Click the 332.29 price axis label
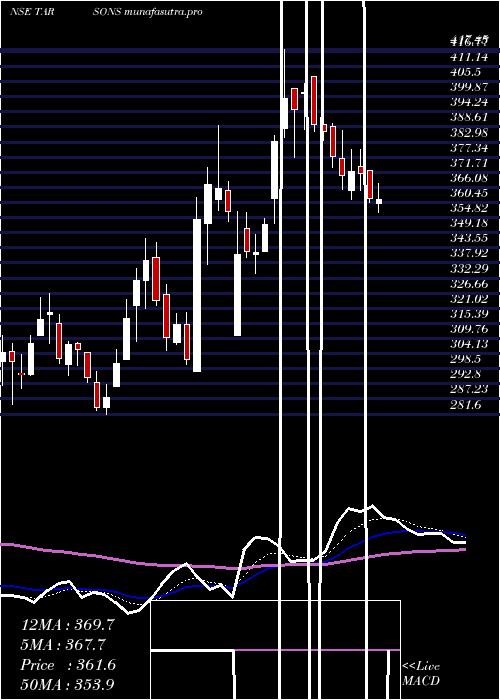This screenshot has width=500, height=700. pos(469,269)
